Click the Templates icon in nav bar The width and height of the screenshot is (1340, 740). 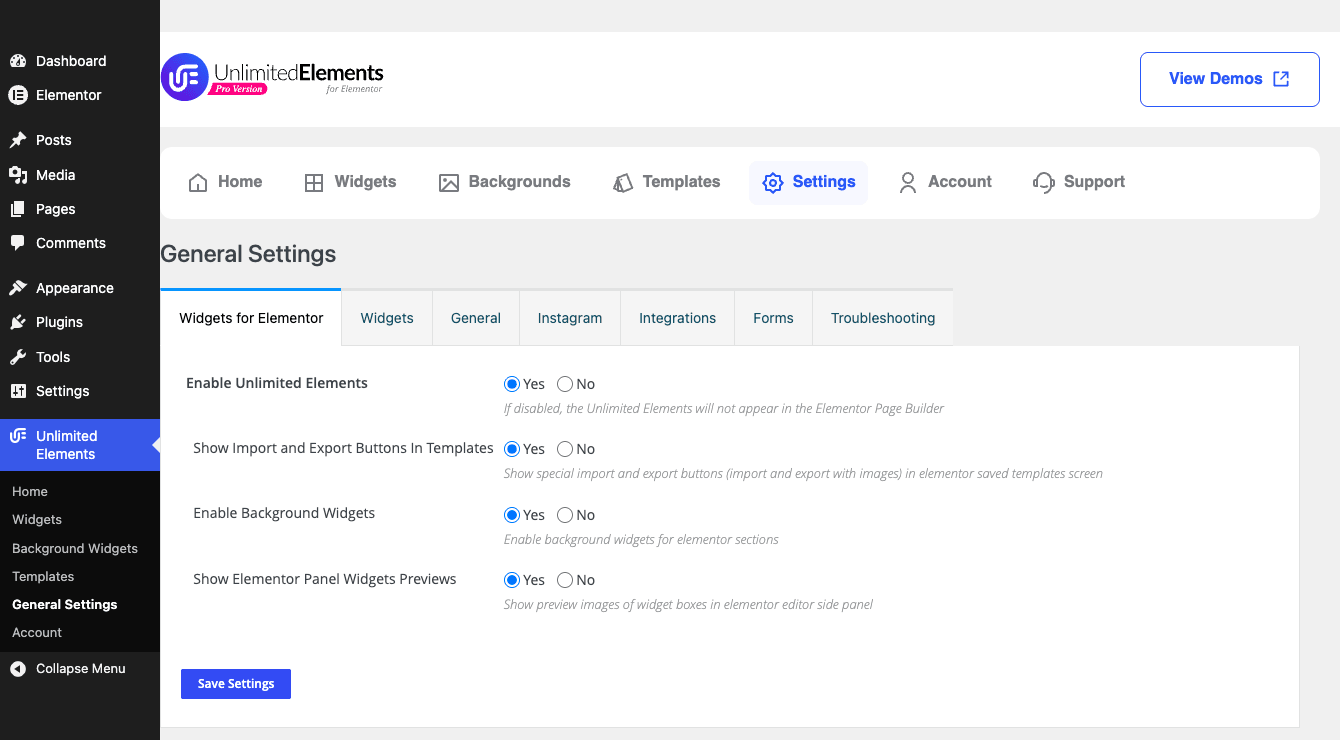[623, 182]
